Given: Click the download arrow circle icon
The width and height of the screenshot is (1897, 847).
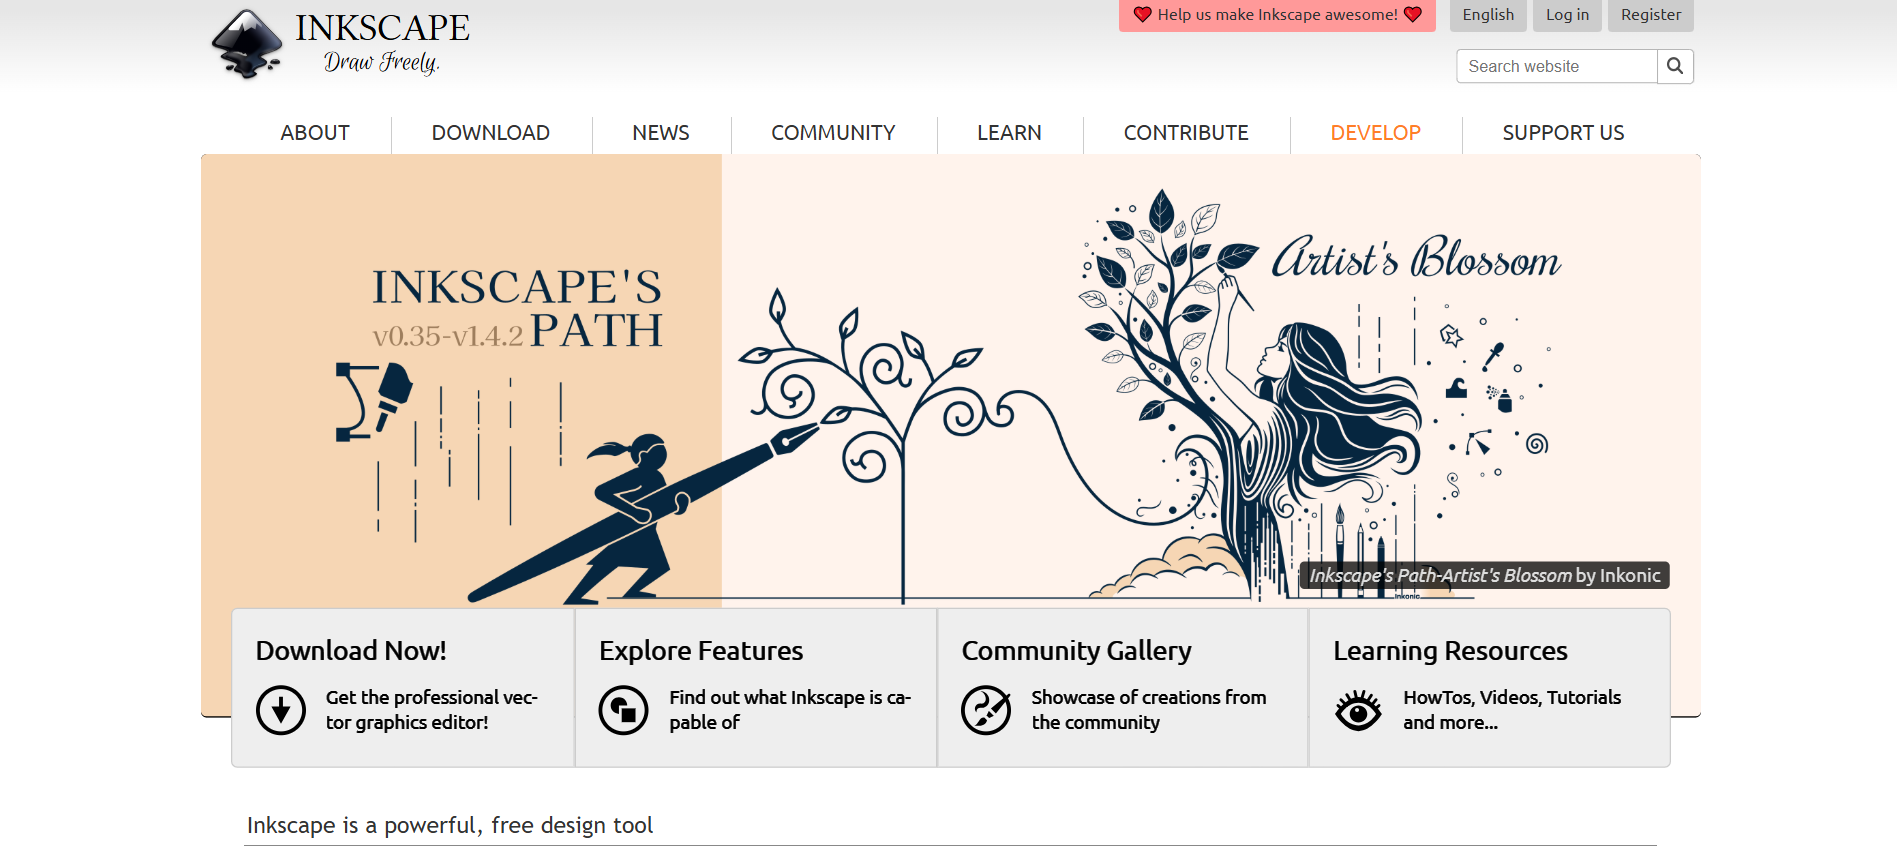Looking at the screenshot, I should pyautogui.click(x=281, y=710).
